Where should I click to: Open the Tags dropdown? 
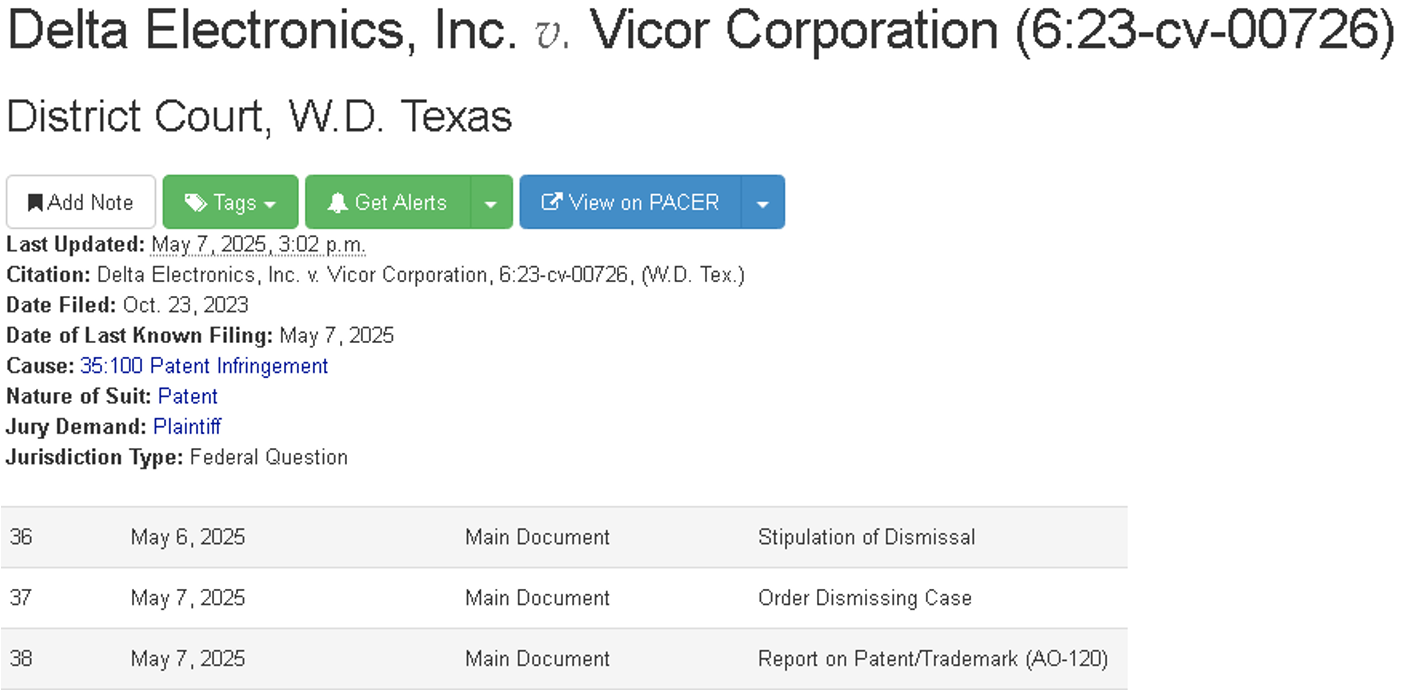tap(230, 202)
